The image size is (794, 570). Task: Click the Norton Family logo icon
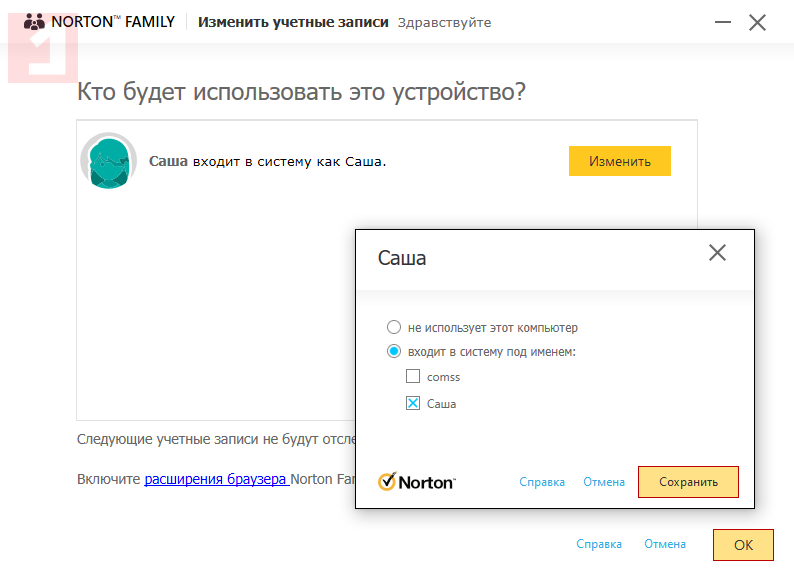[x=33, y=22]
